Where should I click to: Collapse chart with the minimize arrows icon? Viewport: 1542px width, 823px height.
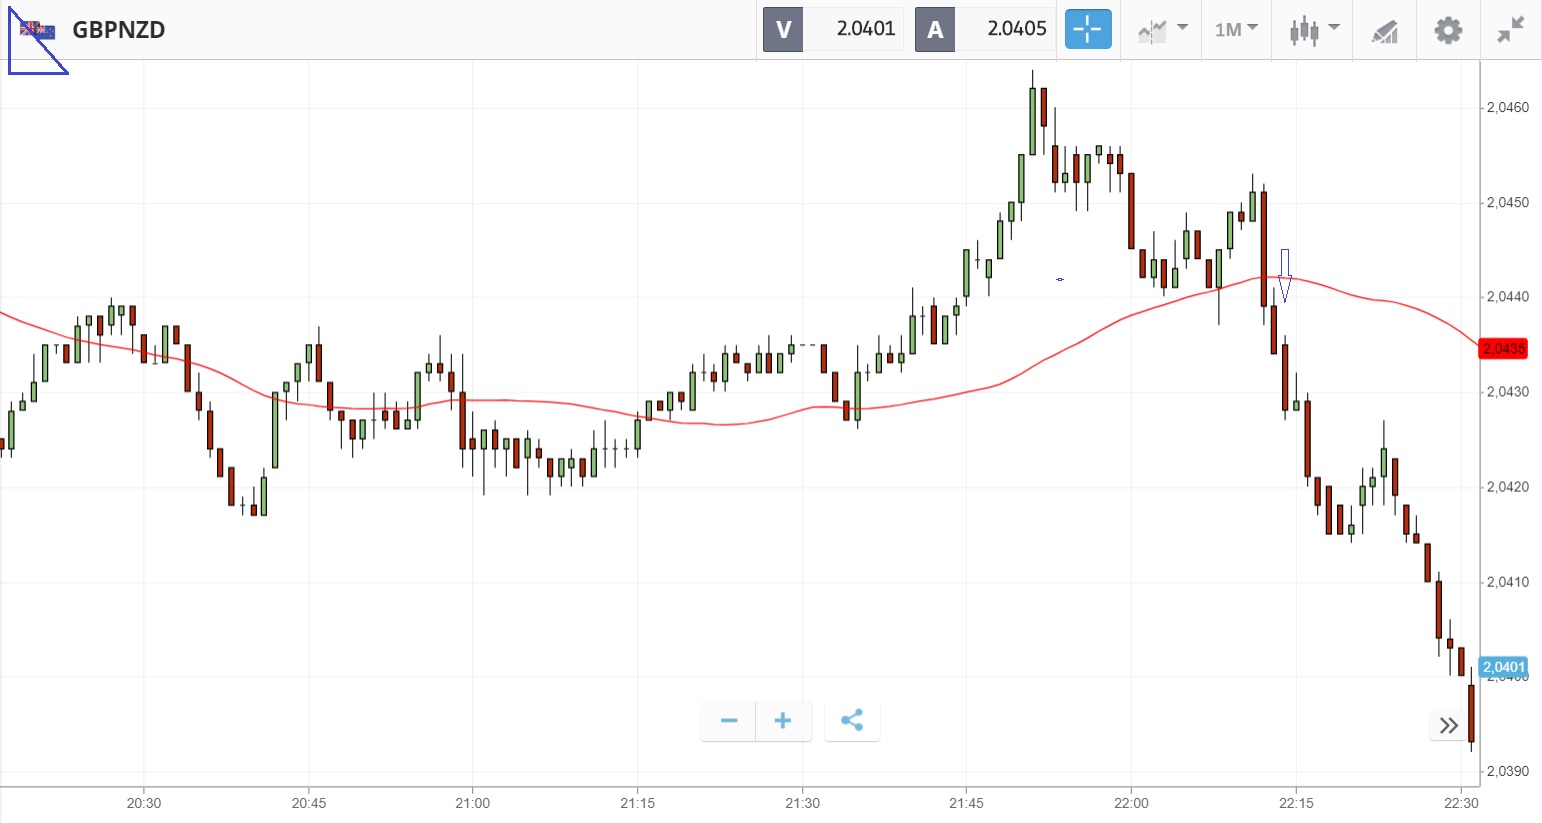point(1510,30)
